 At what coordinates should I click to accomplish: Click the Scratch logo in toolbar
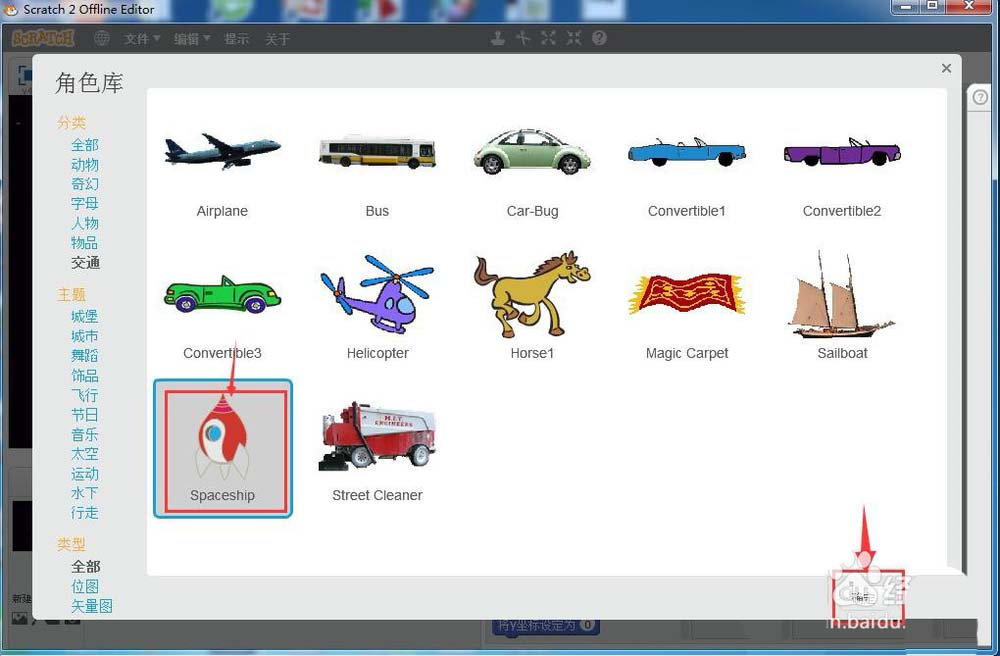(x=43, y=38)
